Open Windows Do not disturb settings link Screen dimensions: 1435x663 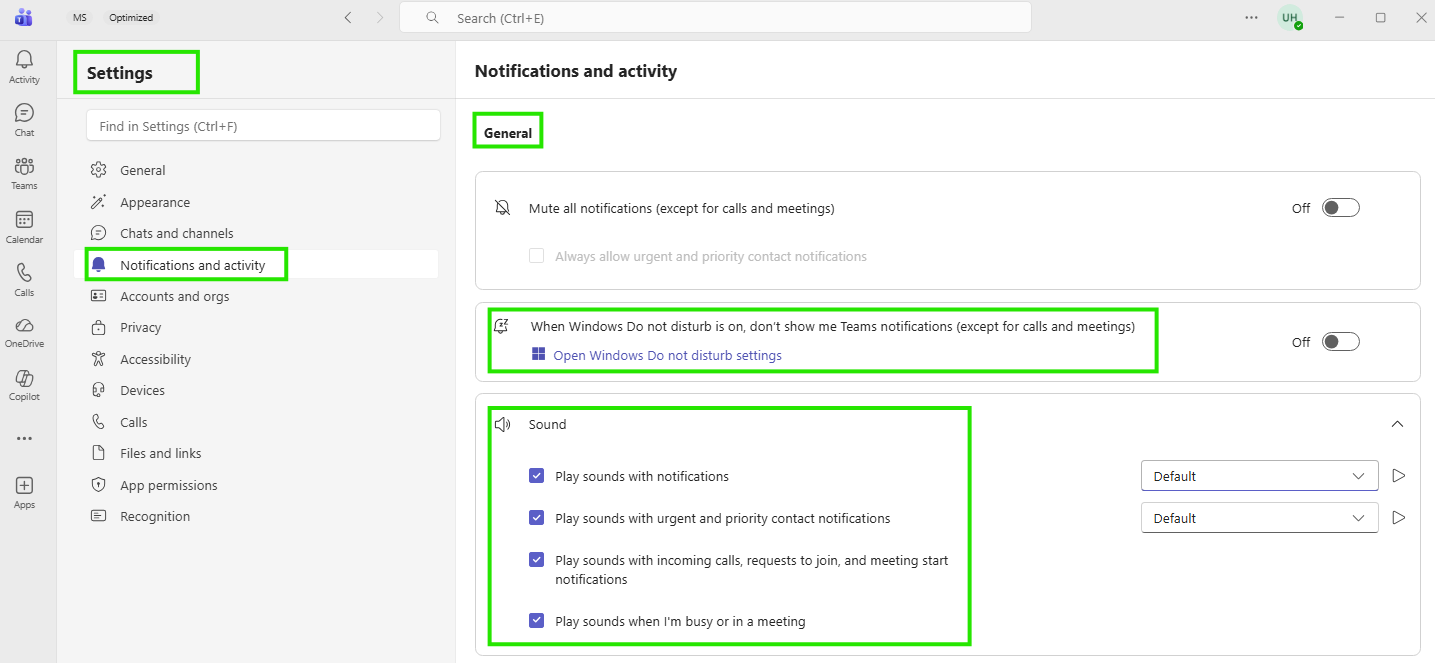pyautogui.click(x=667, y=355)
